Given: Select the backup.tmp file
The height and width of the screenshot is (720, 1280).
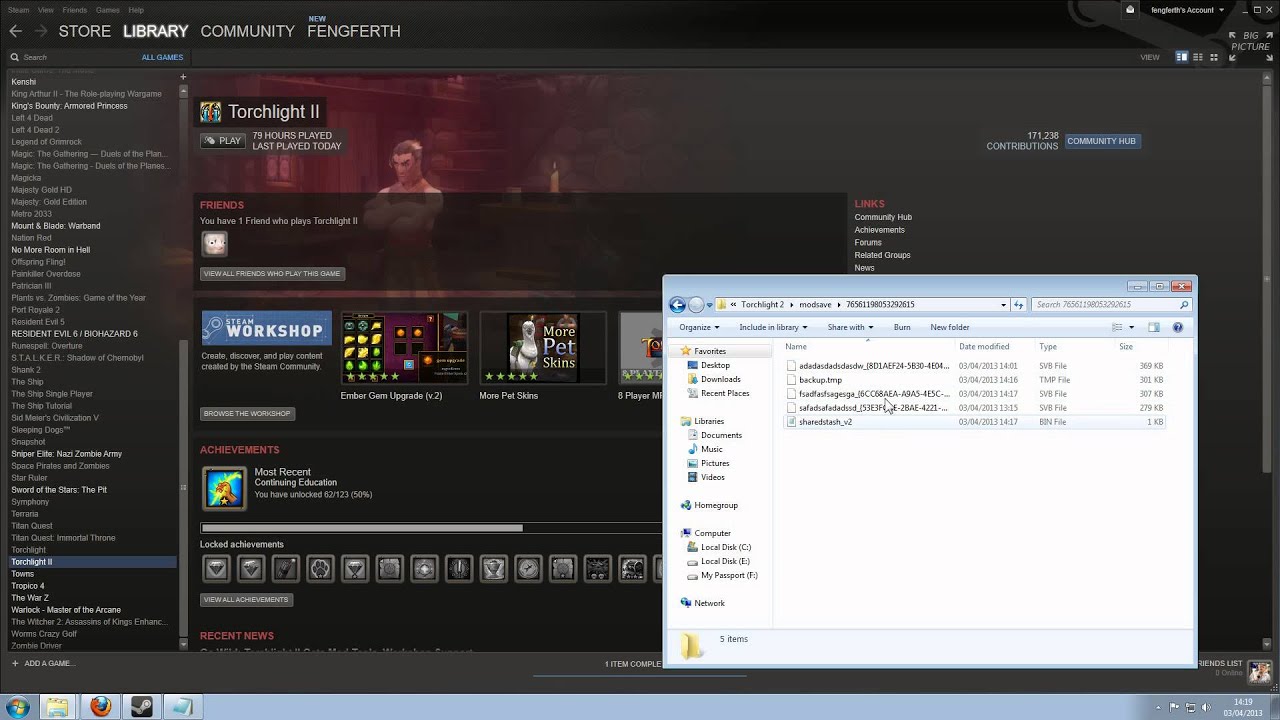Looking at the screenshot, I should point(820,380).
